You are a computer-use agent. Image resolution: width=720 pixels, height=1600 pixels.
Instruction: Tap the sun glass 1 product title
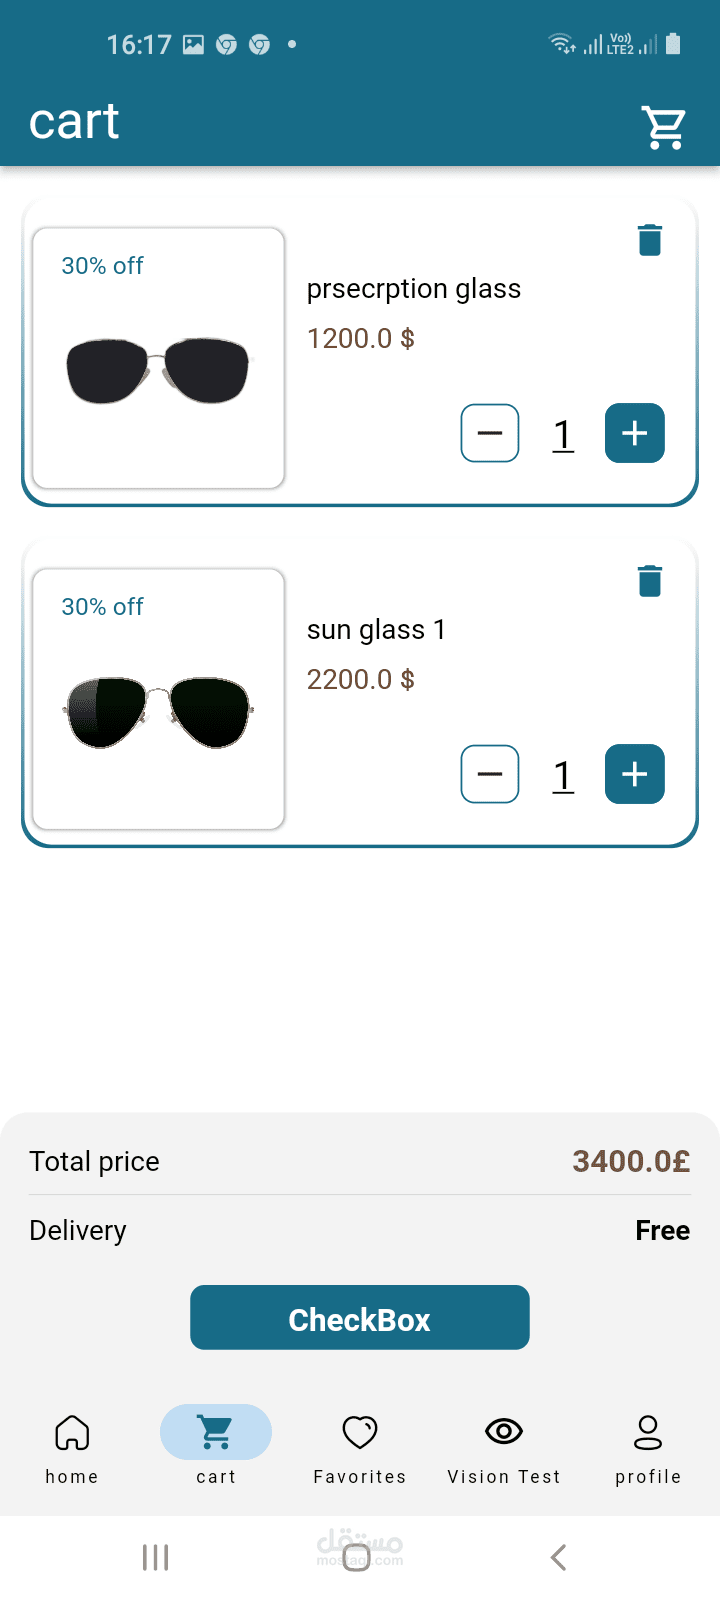tap(376, 630)
